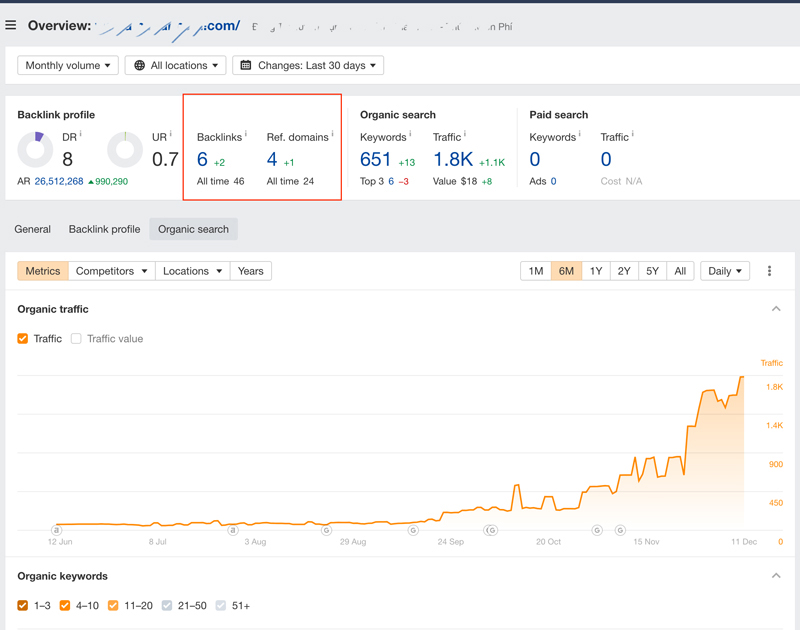Select the Organic search tab
Image resolution: width=800 pixels, height=630 pixels.
[x=193, y=229]
